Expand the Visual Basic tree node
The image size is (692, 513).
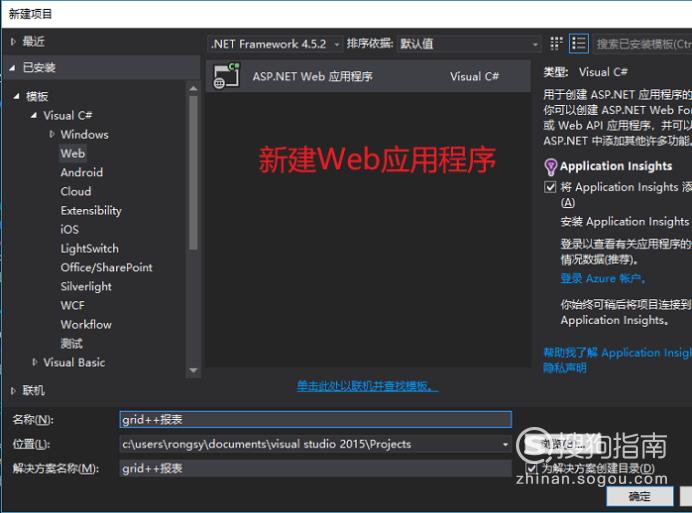coord(34,362)
